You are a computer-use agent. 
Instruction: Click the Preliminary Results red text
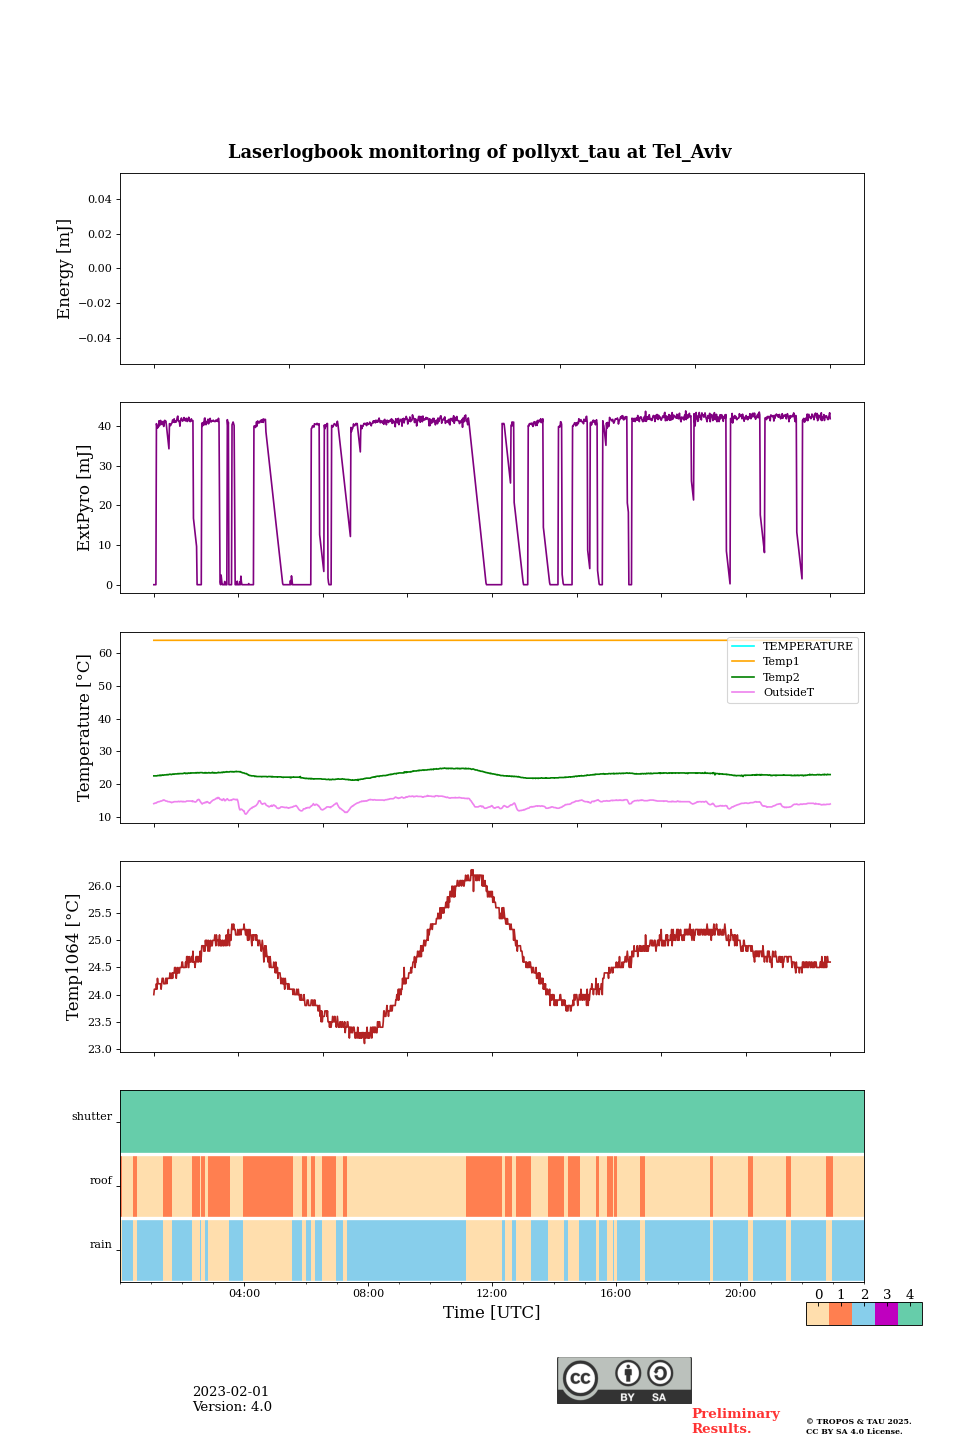click(x=735, y=1421)
